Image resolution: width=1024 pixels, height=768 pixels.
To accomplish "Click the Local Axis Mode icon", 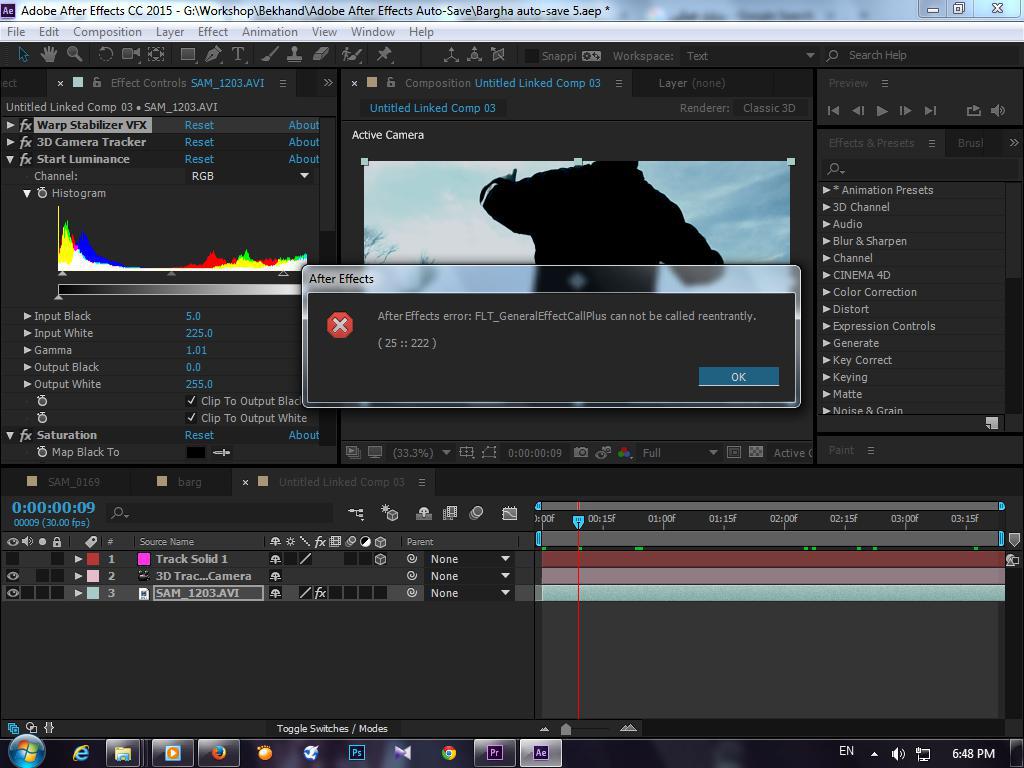I will (451, 56).
